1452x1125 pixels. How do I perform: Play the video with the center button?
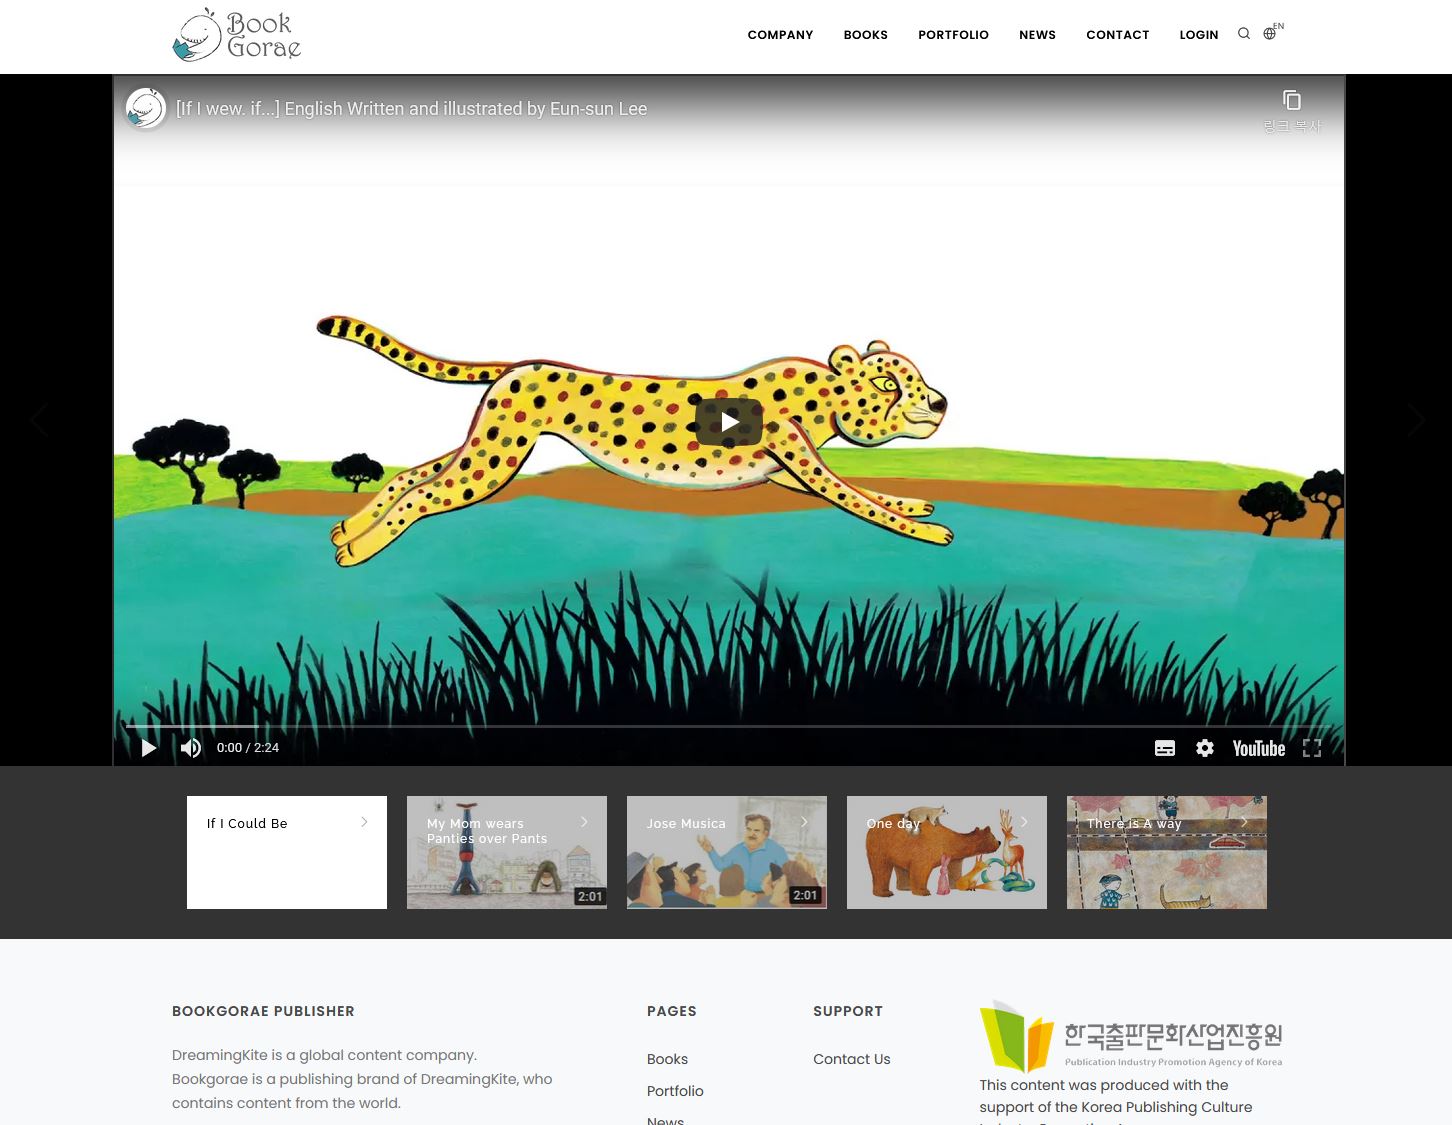click(729, 422)
